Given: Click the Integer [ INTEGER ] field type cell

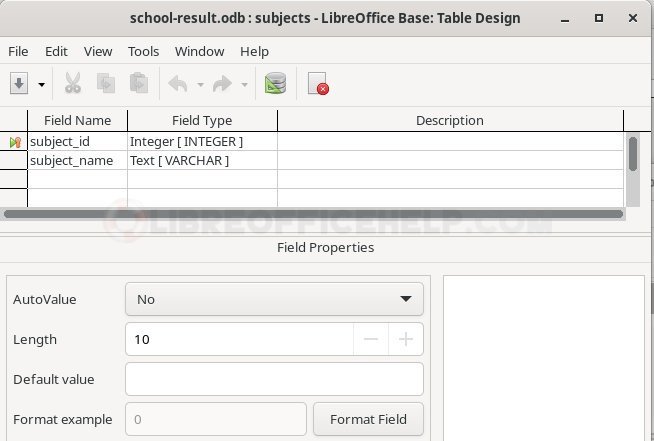Looking at the screenshot, I should (x=202, y=141).
